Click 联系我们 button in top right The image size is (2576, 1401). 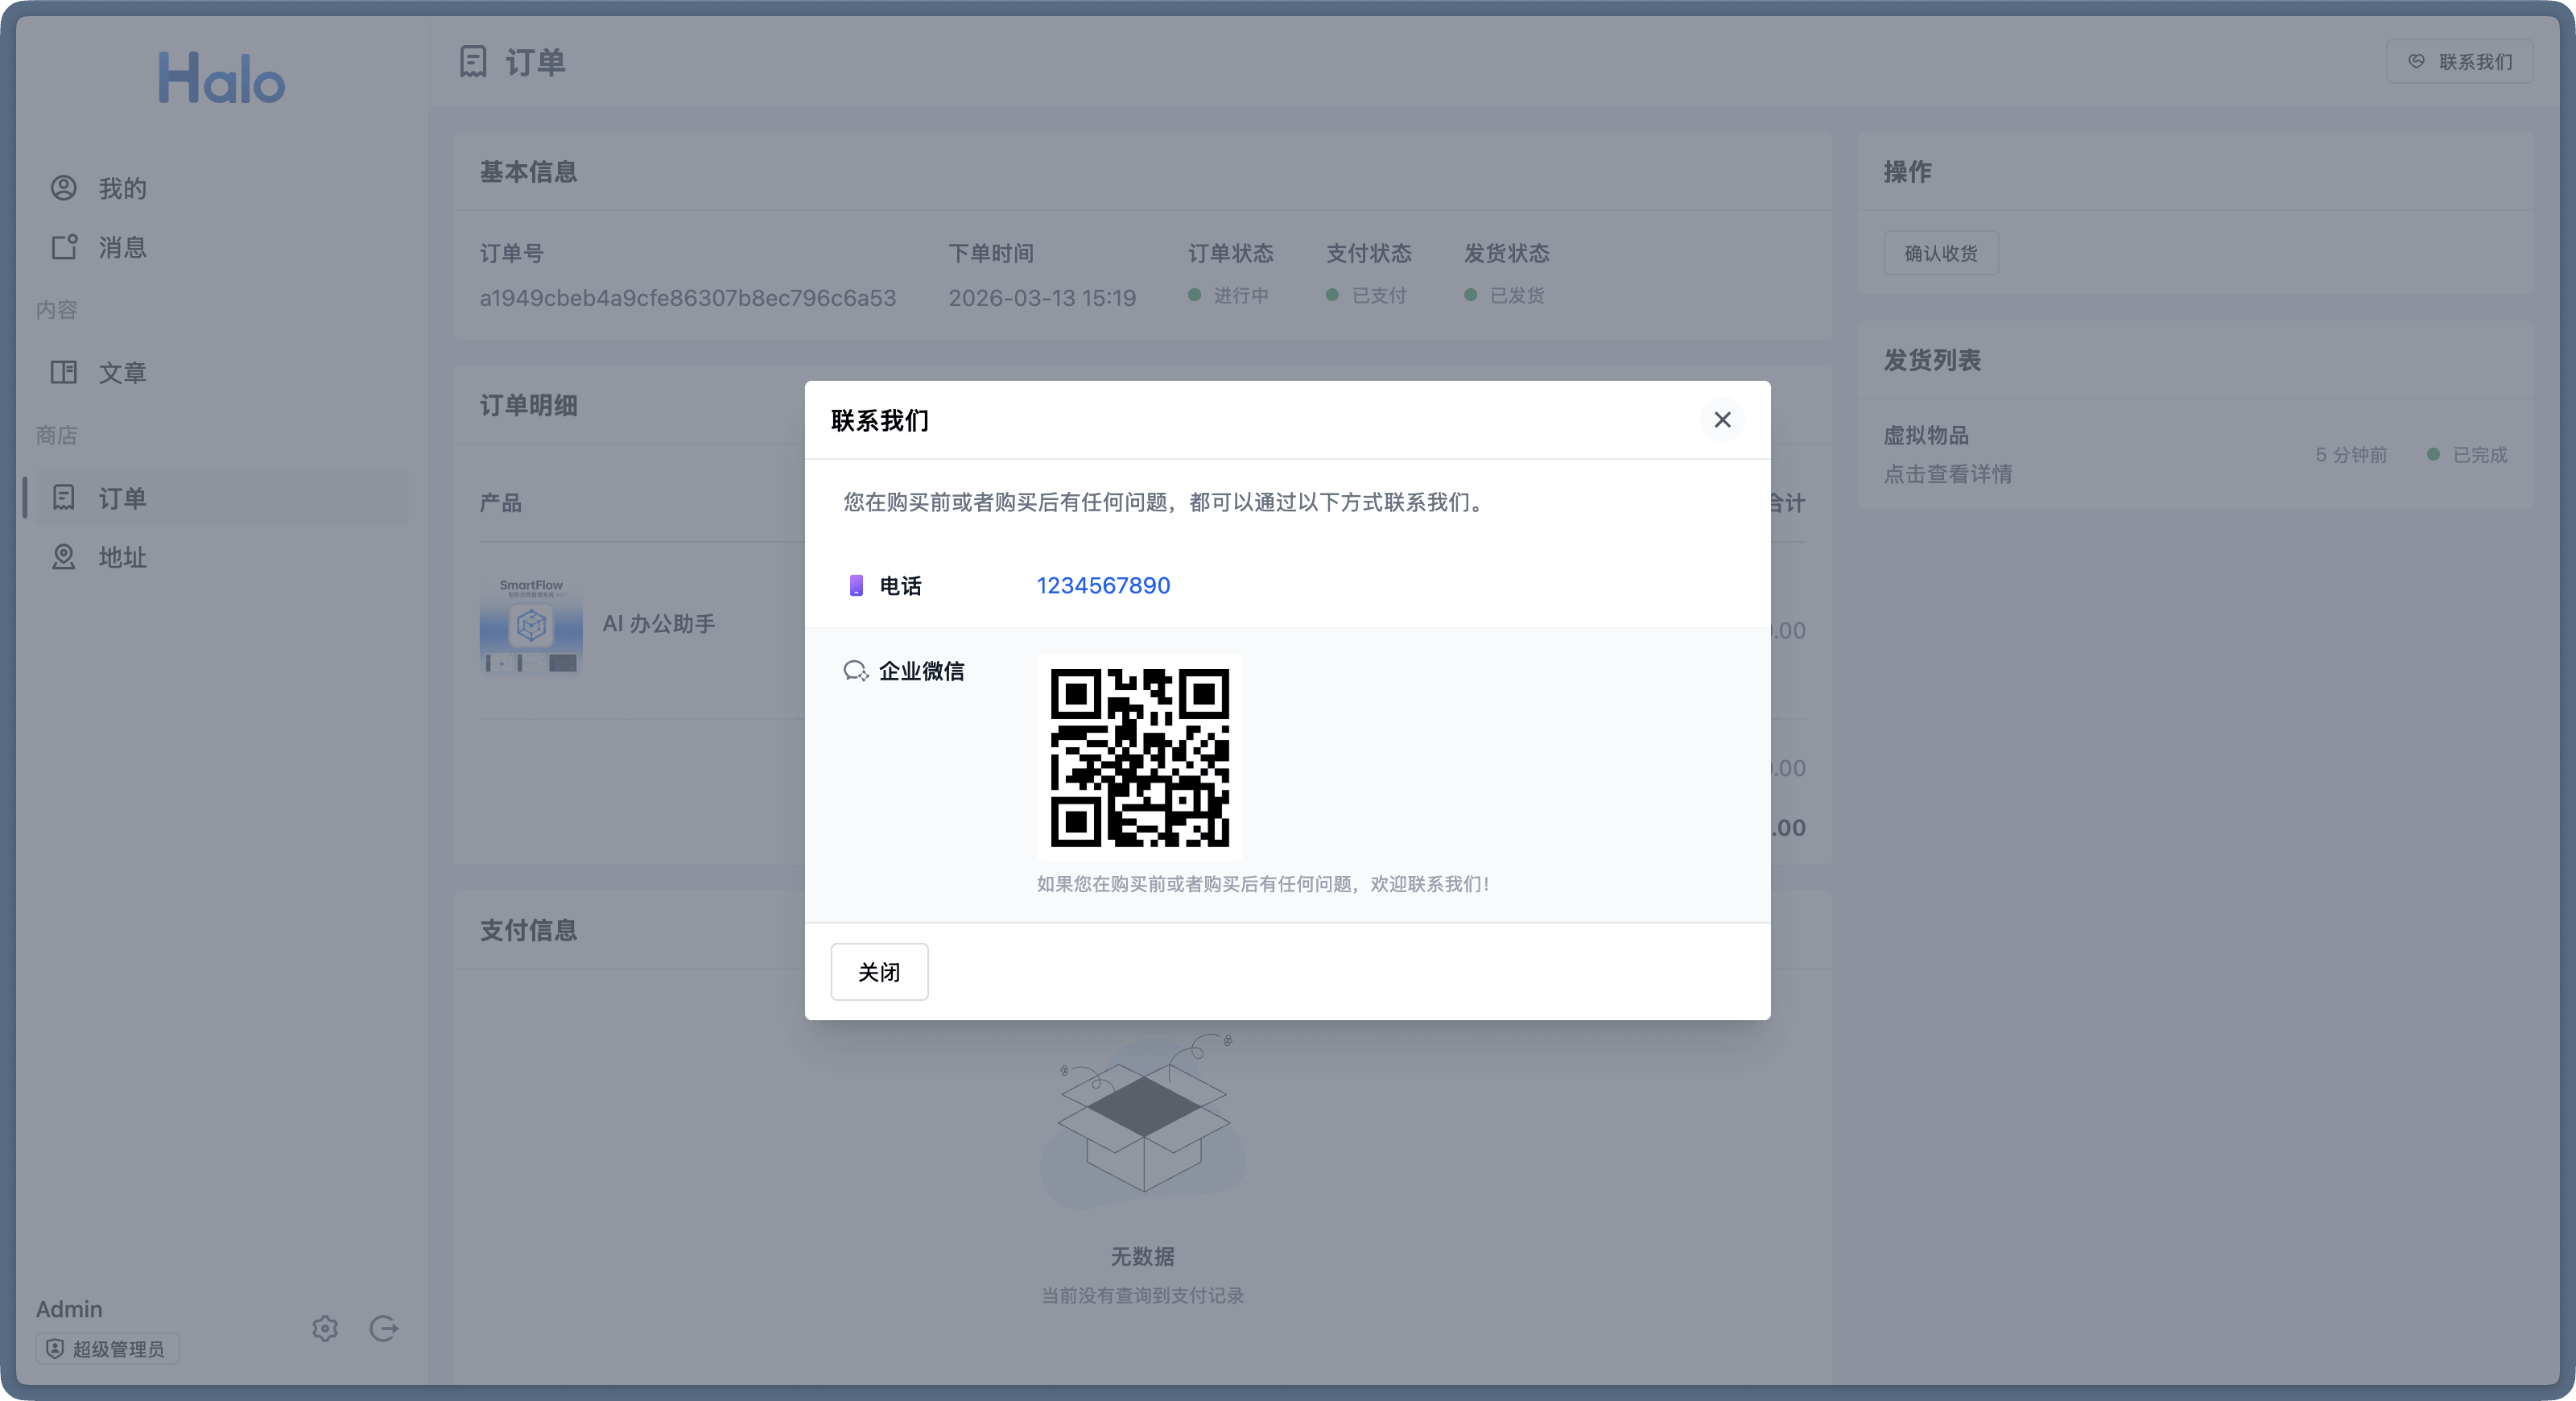pyautogui.click(x=2459, y=62)
